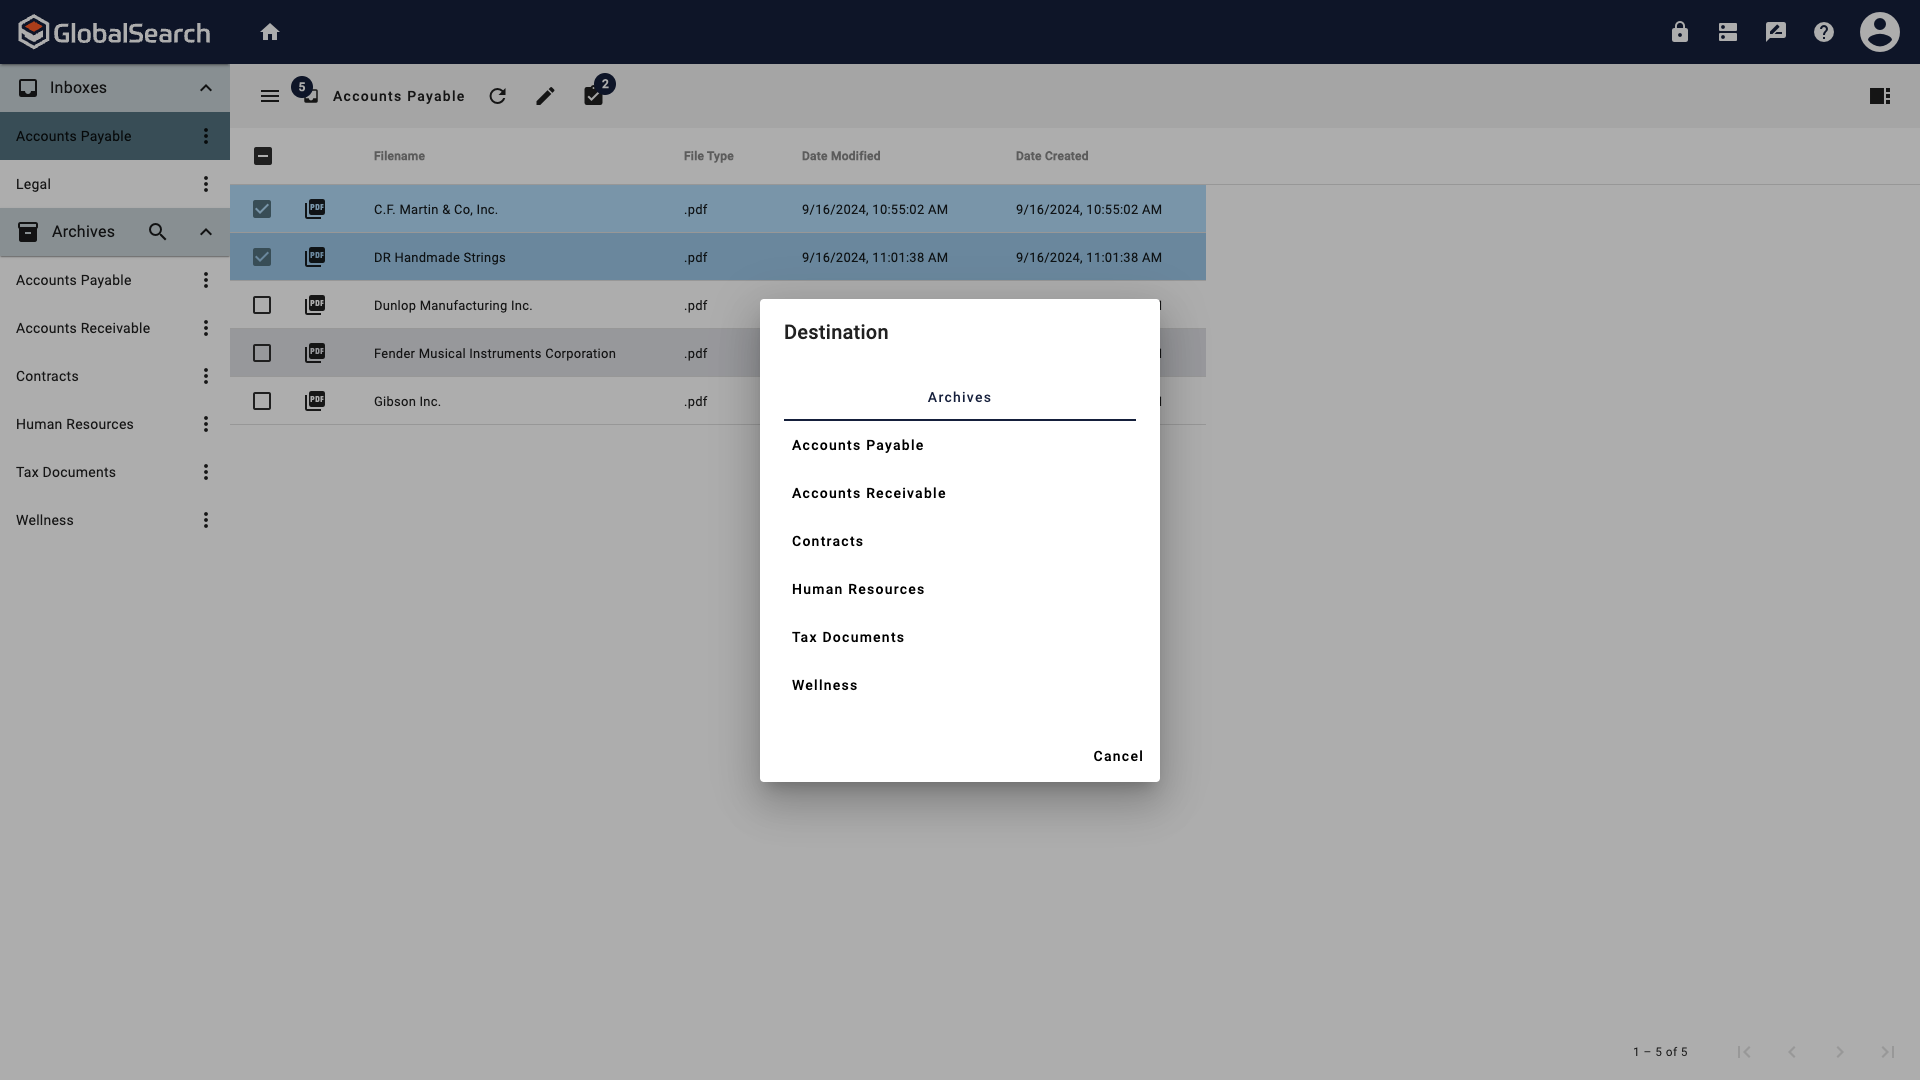Open the help question mark icon
Image resolution: width=1920 pixels, height=1080 pixels.
pos(1824,31)
